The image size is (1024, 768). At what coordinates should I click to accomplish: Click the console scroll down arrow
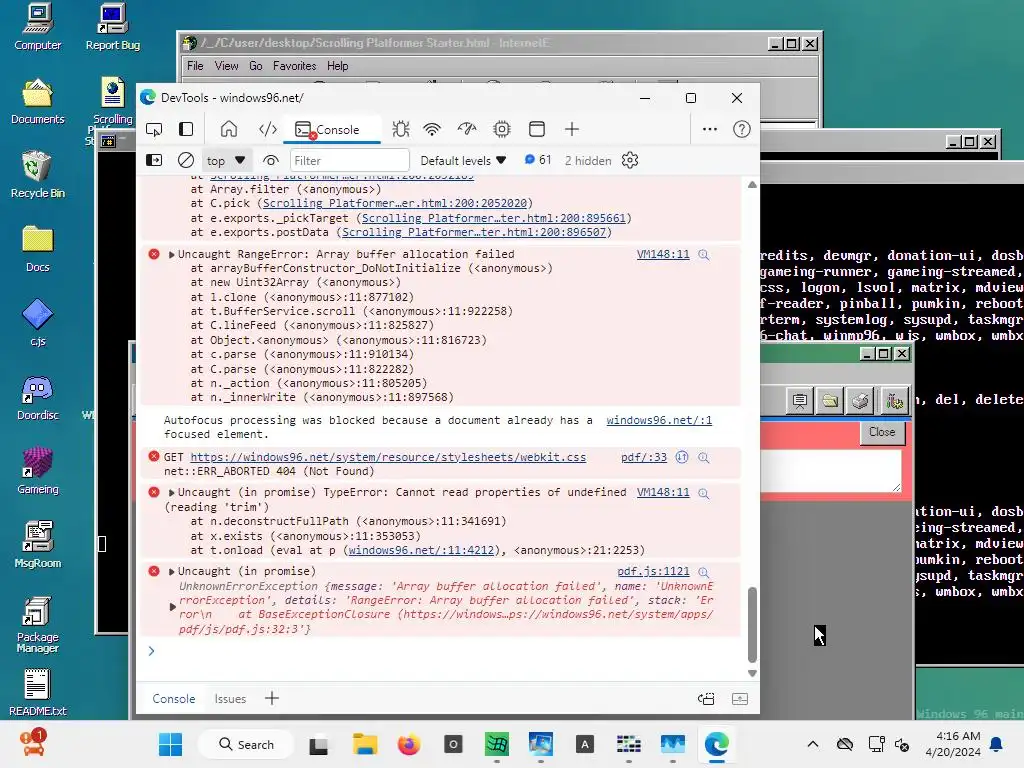click(752, 673)
